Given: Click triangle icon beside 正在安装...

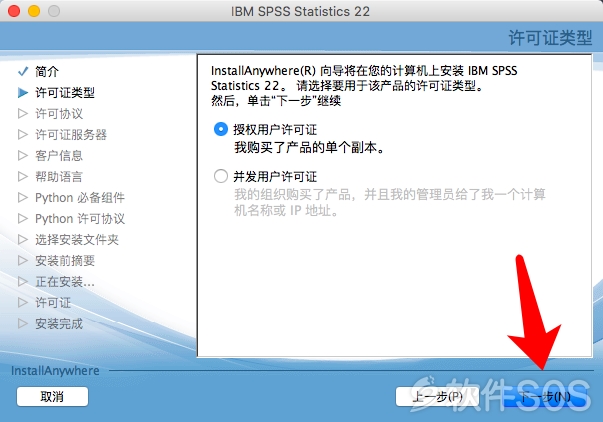Looking at the screenshot, I should (23, 282).
